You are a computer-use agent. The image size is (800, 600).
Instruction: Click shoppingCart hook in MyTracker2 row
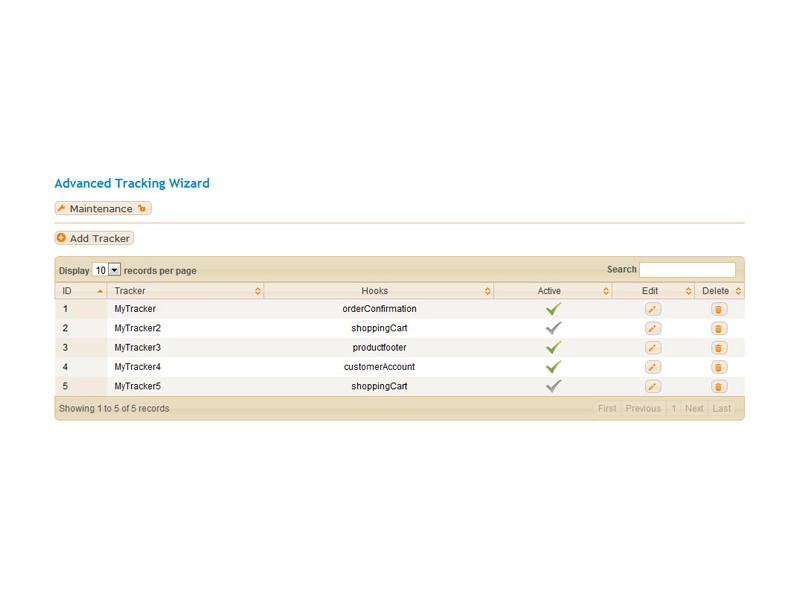[379, 328]
